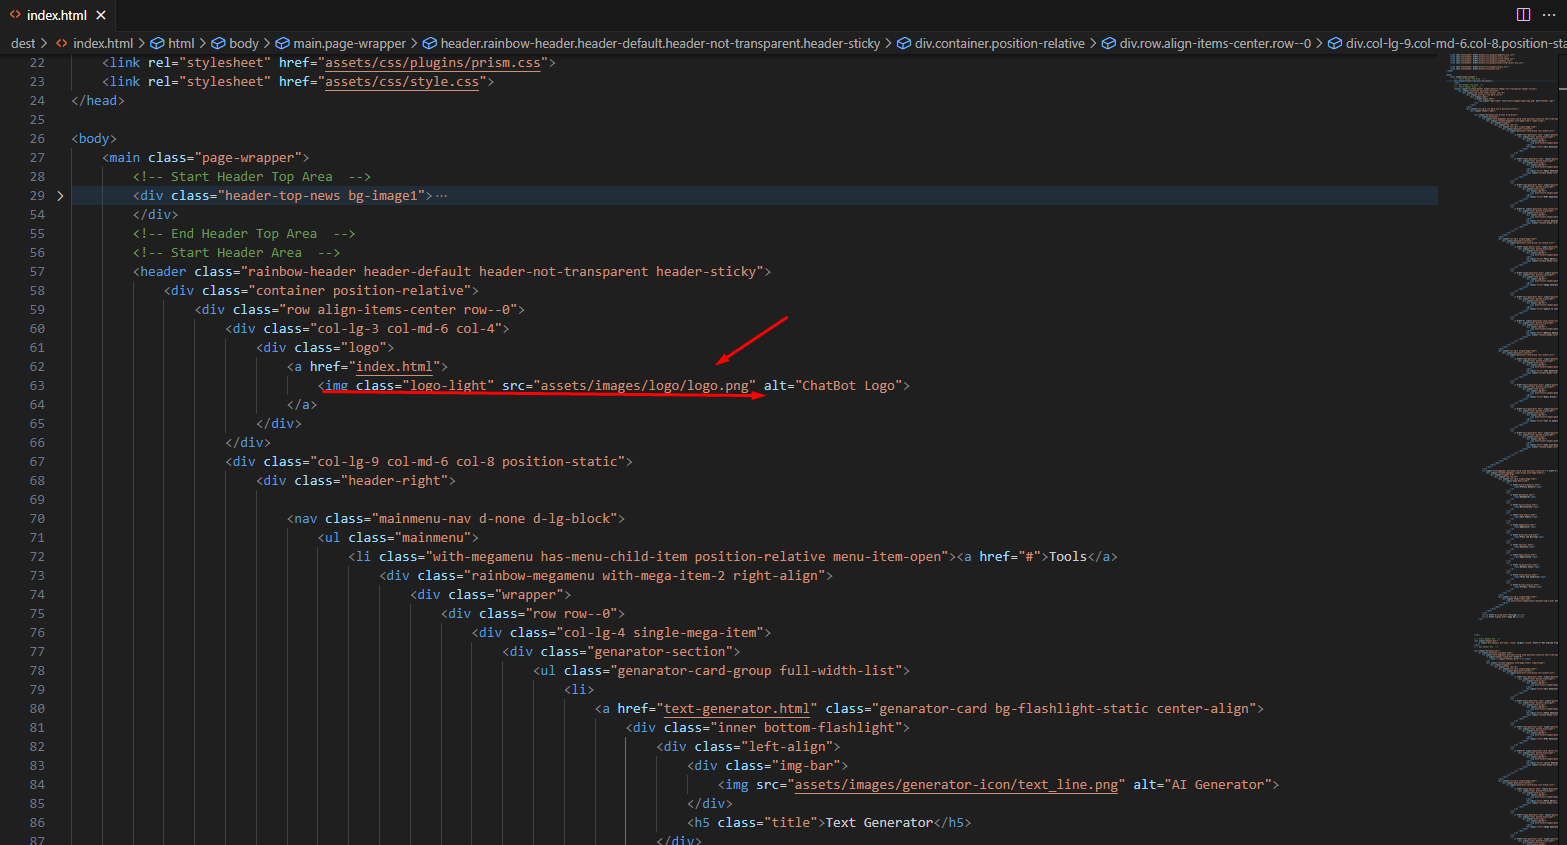Open the assets/images/logo/logo.png link

coord(644,386)
